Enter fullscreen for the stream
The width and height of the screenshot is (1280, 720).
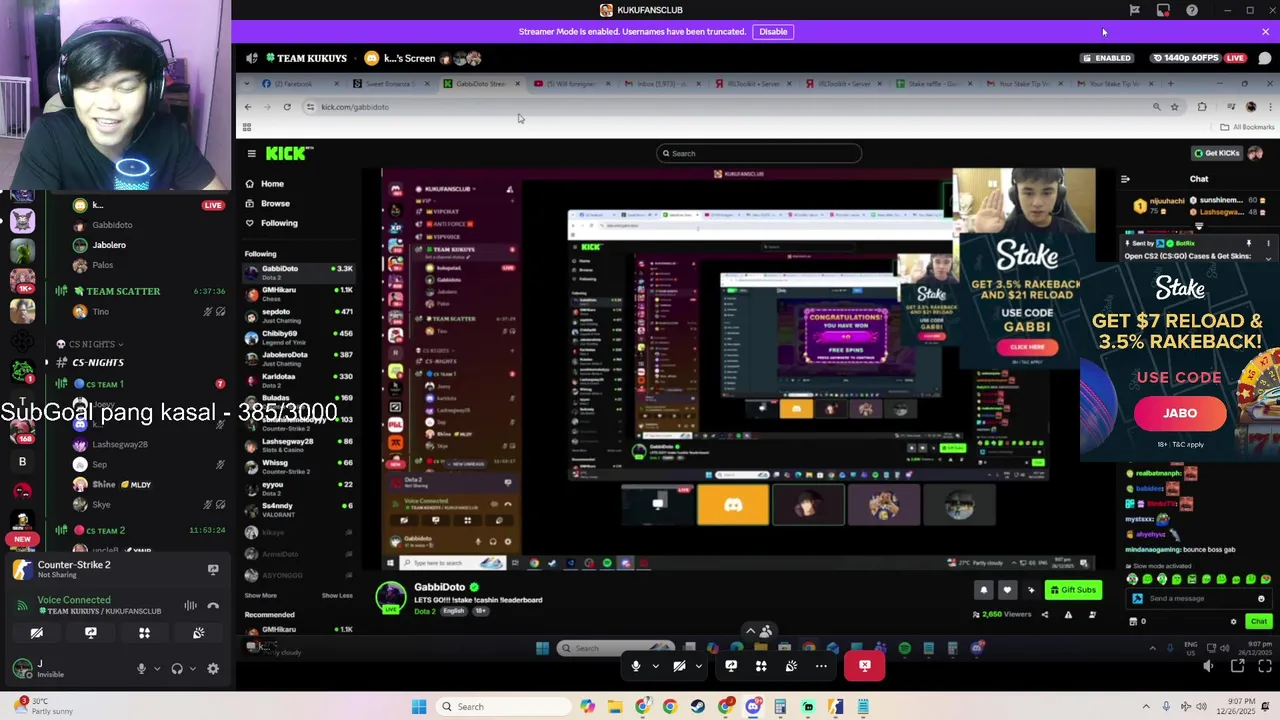[x=1263, y=666]
